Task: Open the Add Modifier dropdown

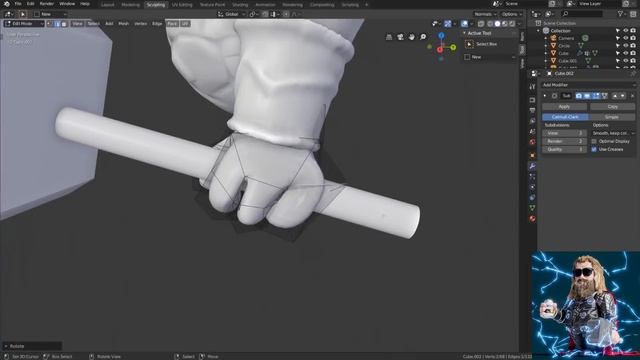Action: (588, 85)
